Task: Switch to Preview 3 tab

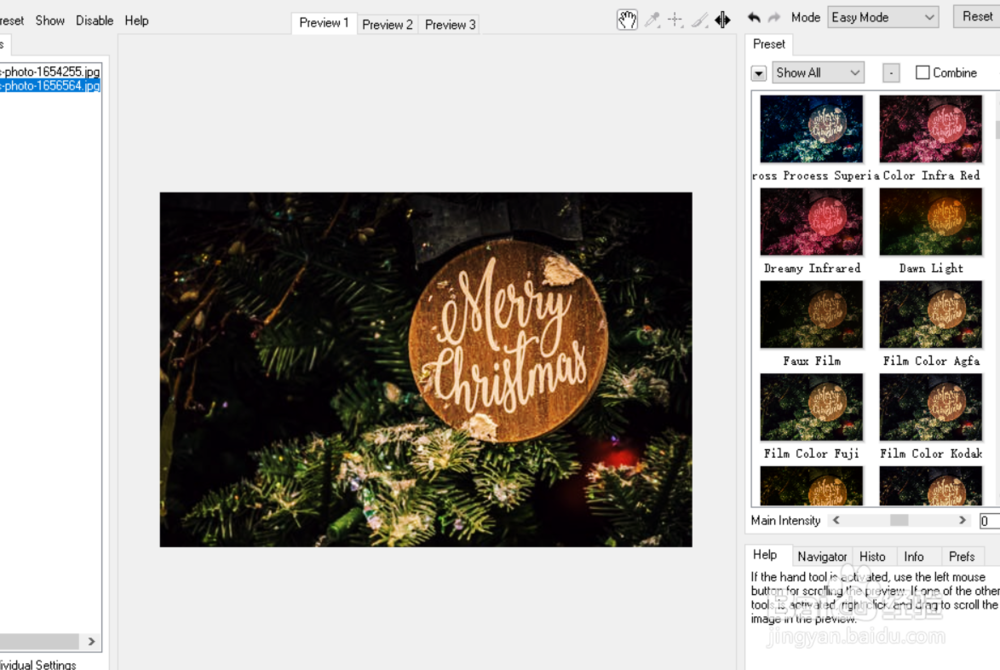Action: click(x=450, y=25)
